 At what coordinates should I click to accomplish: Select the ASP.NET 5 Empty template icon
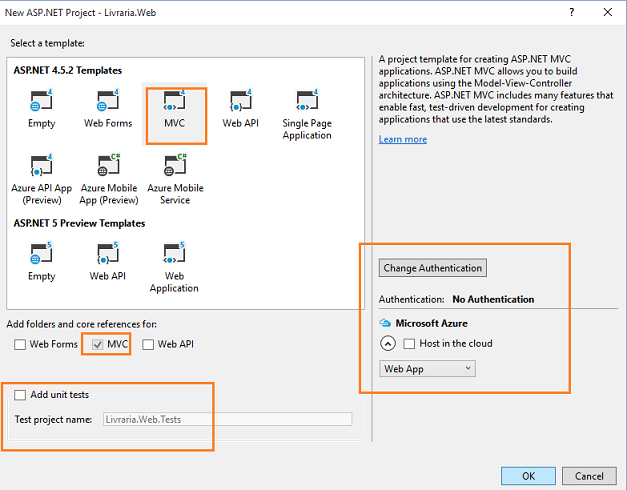41,253
